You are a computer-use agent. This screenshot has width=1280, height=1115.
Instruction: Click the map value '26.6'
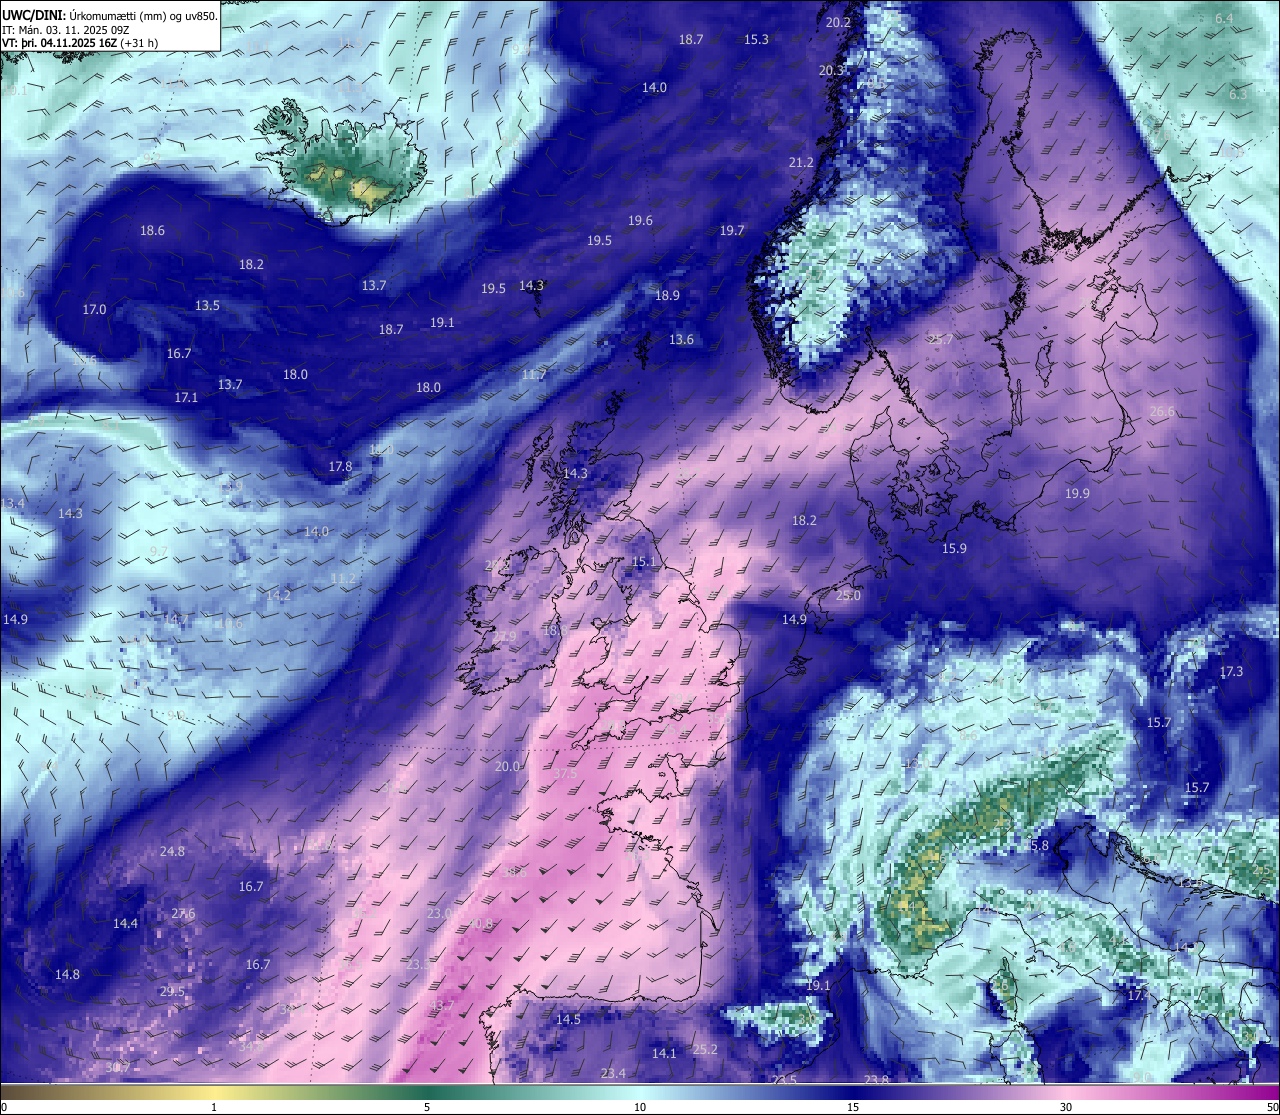point(1163,412)
